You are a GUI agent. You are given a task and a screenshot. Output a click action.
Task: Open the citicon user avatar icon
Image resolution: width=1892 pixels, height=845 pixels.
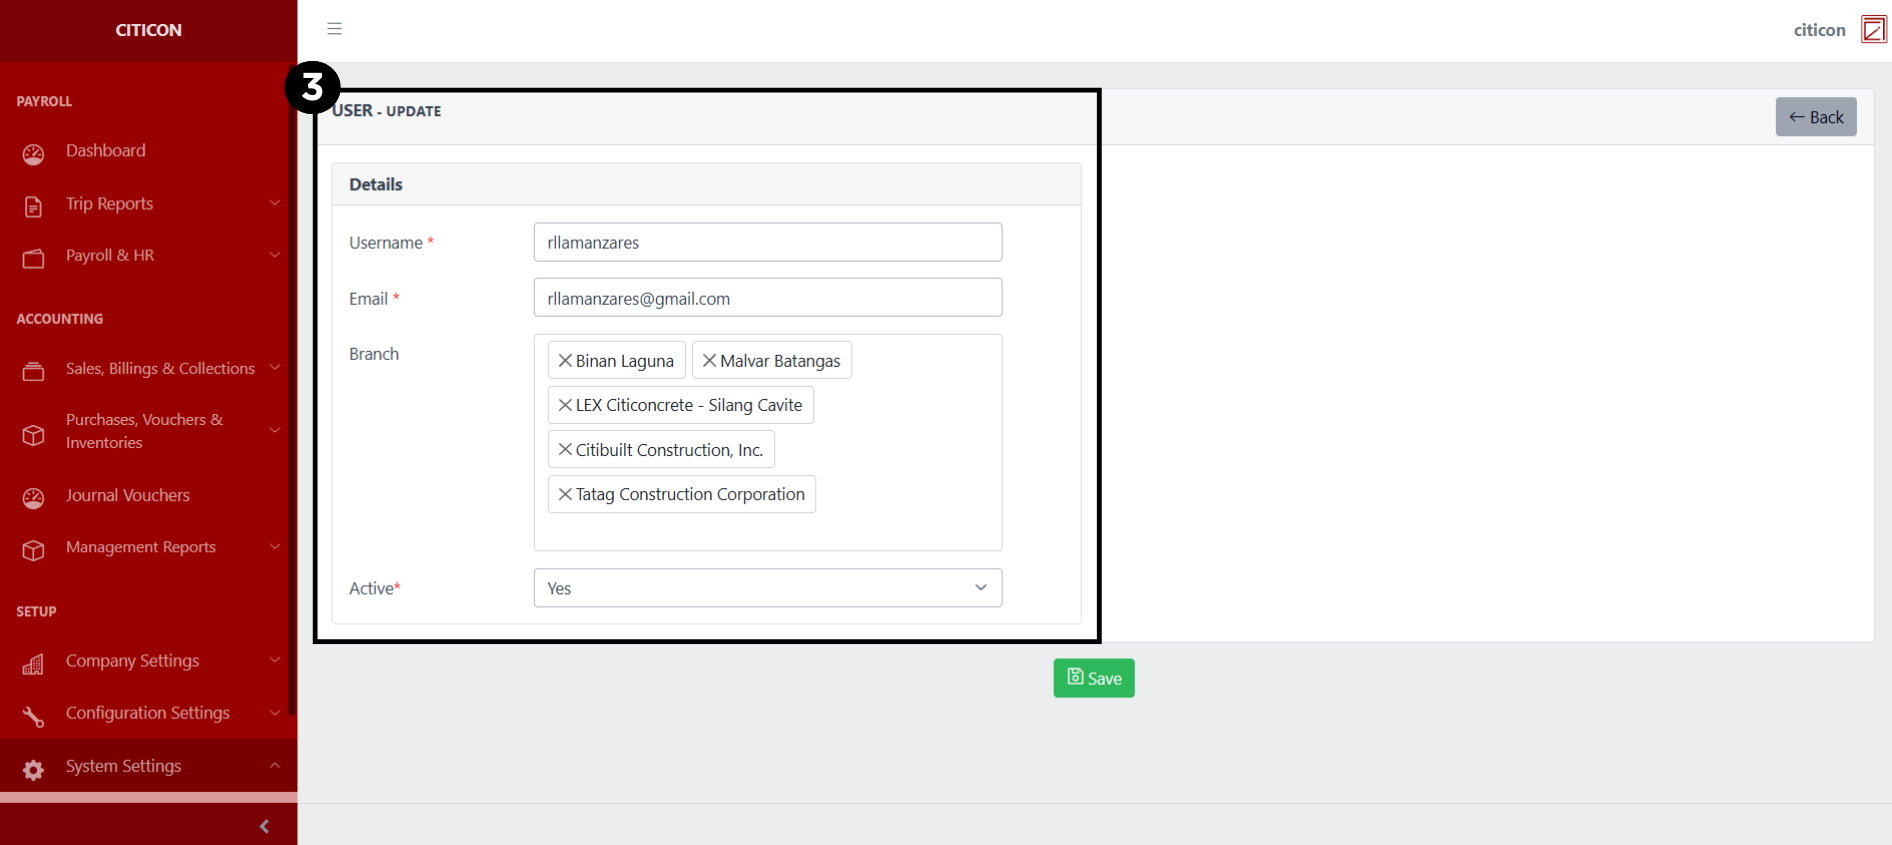point(1873,30)
